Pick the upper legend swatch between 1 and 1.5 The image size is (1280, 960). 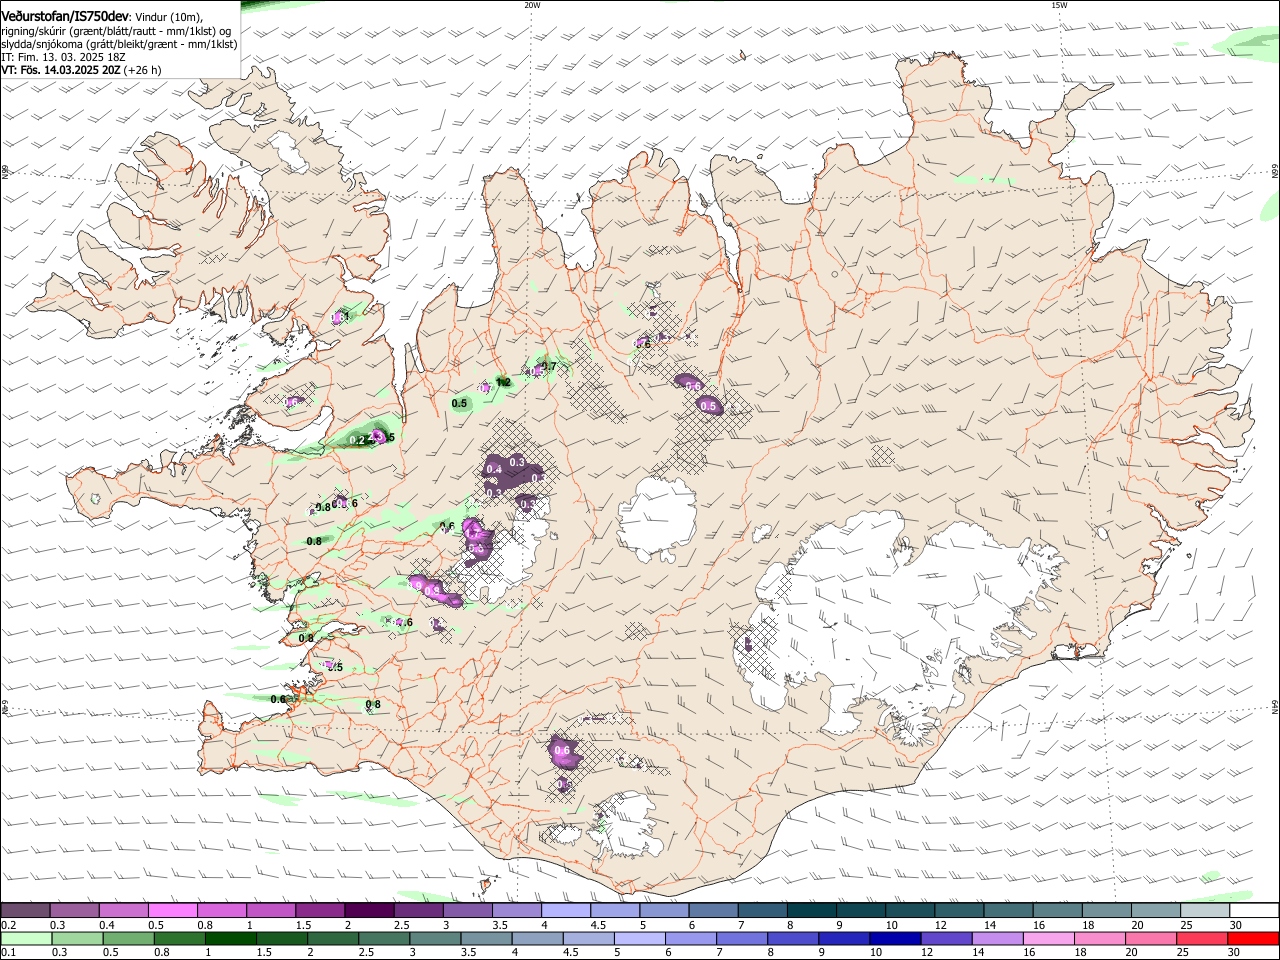coord(270,911)
